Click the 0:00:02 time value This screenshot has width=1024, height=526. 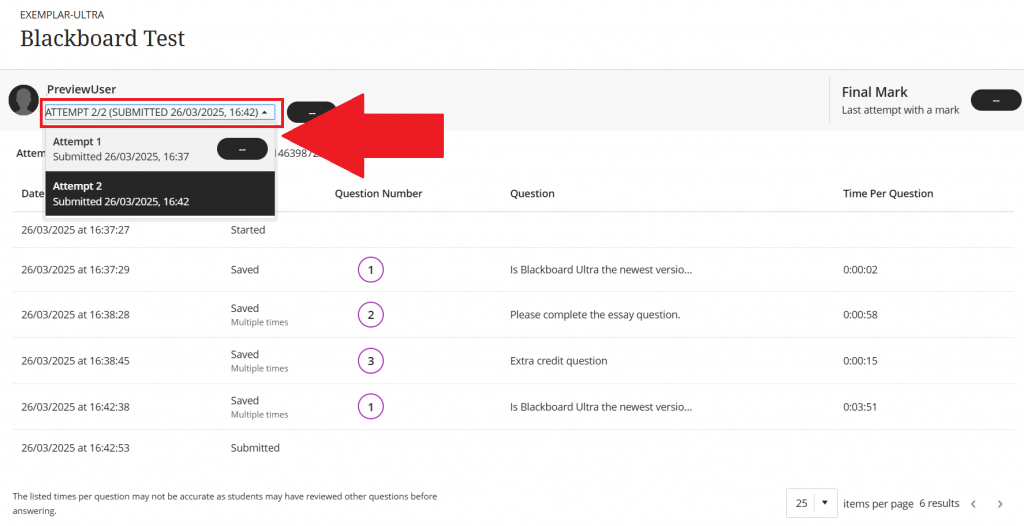pos(860,270)
